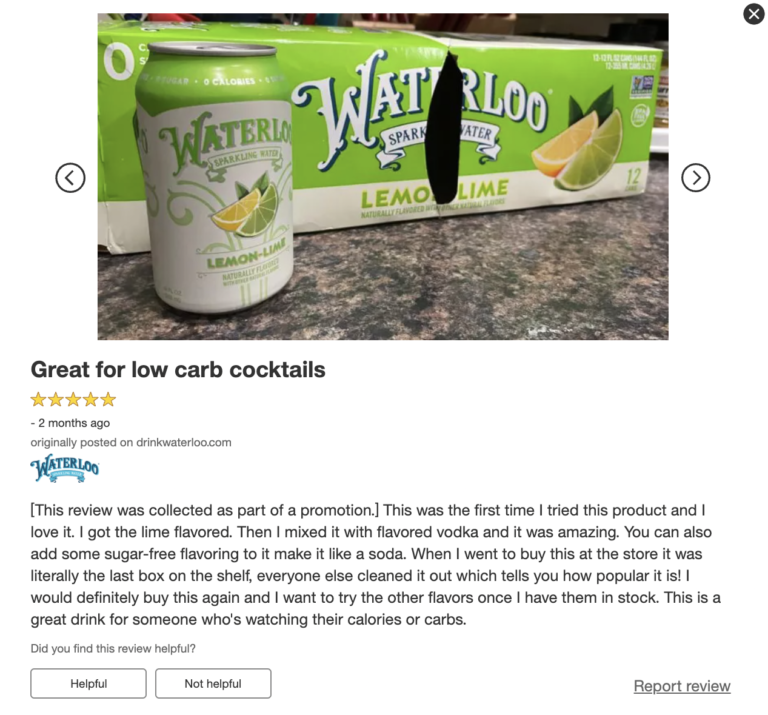Click the first gold rating star
The width and height of the screenshot is (768, 715).
point(38,400)
